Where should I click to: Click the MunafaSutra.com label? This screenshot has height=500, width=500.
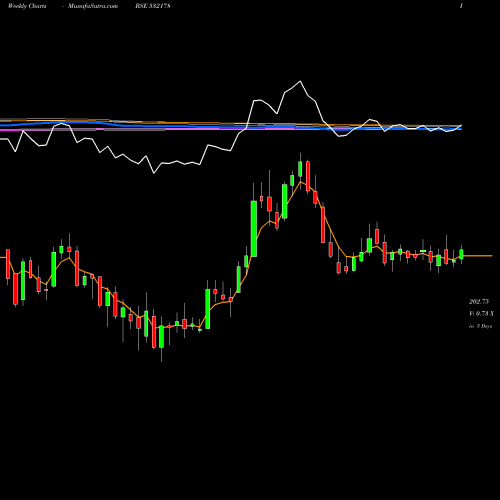pos(93,6)
